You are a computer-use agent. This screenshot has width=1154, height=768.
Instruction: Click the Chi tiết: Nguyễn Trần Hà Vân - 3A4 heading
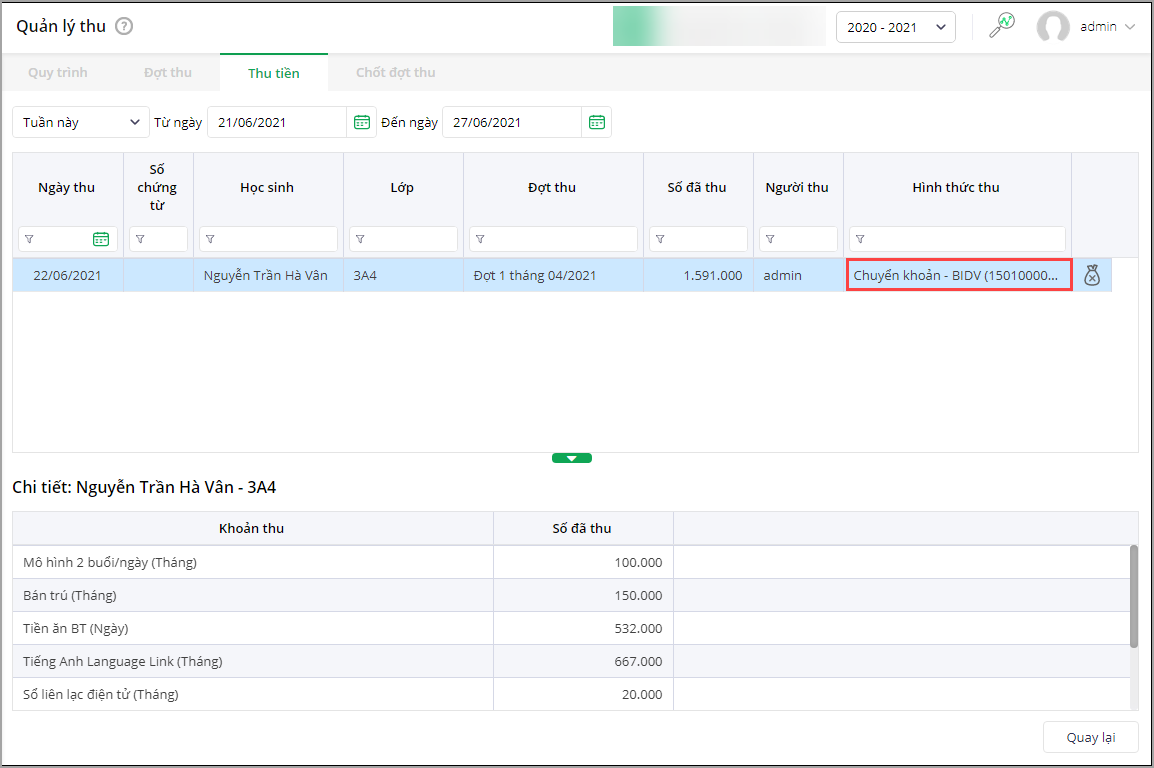144,487
